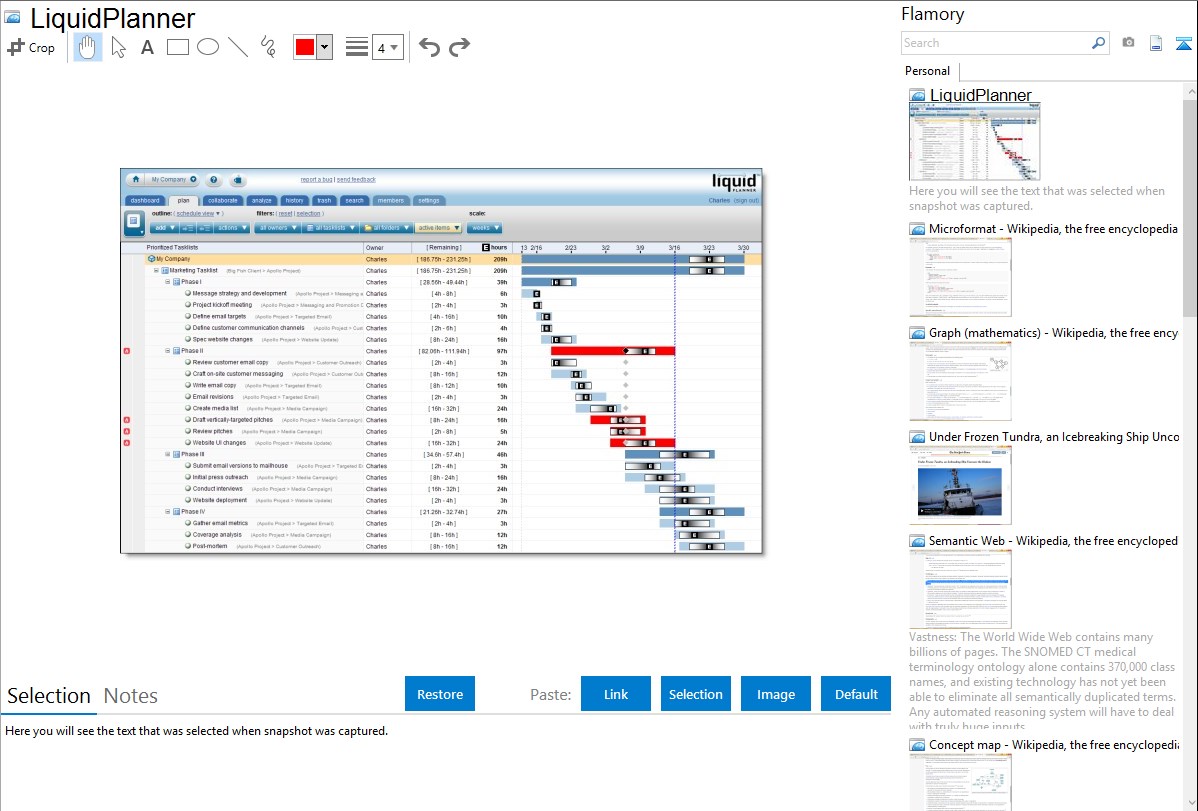1198x811 pixels.
Task: Click the red annotation color swatch
Action: coord(305,47)
